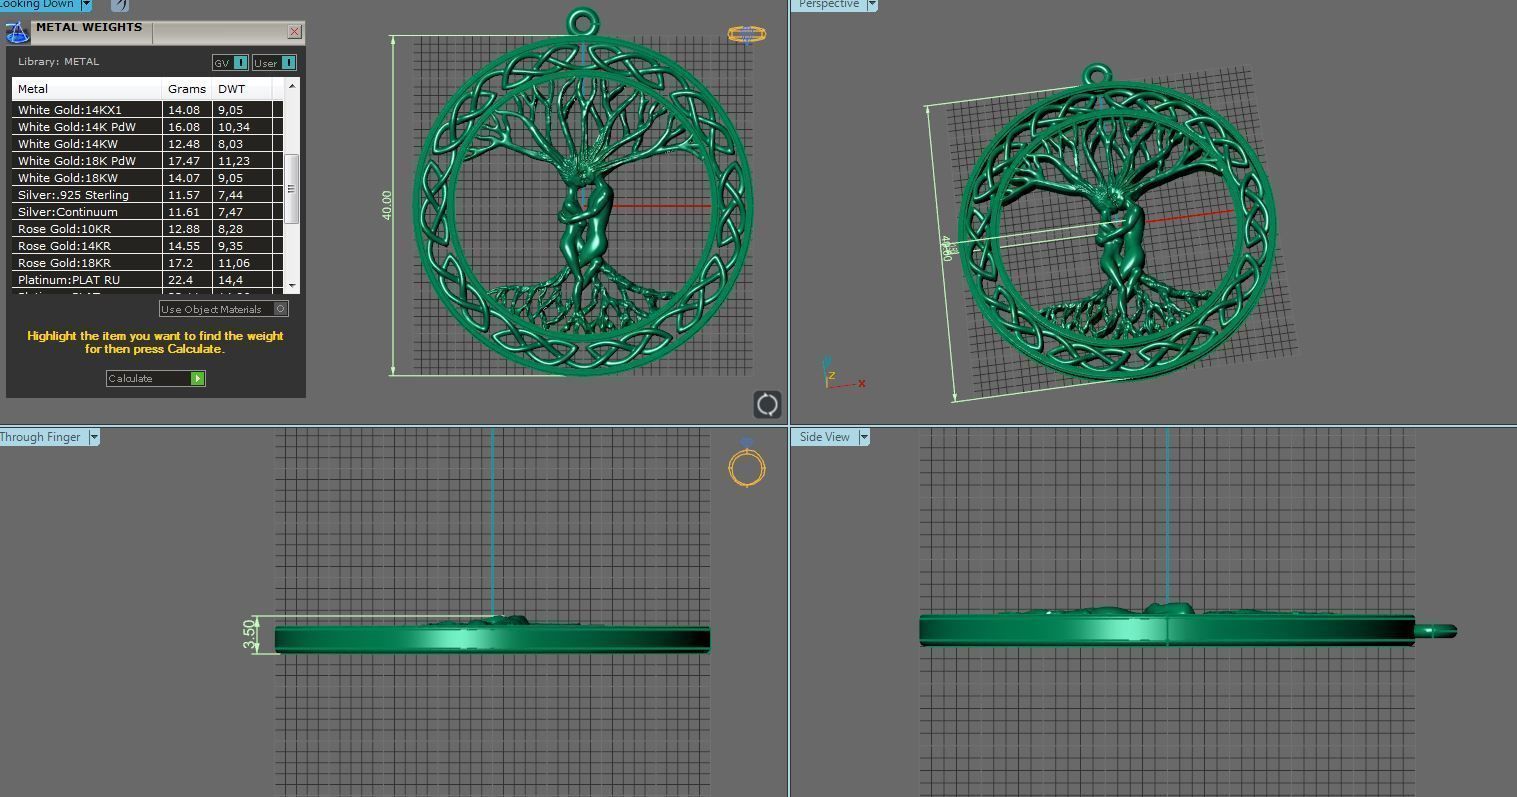Select Silver:Continuum row

(147, 212)
